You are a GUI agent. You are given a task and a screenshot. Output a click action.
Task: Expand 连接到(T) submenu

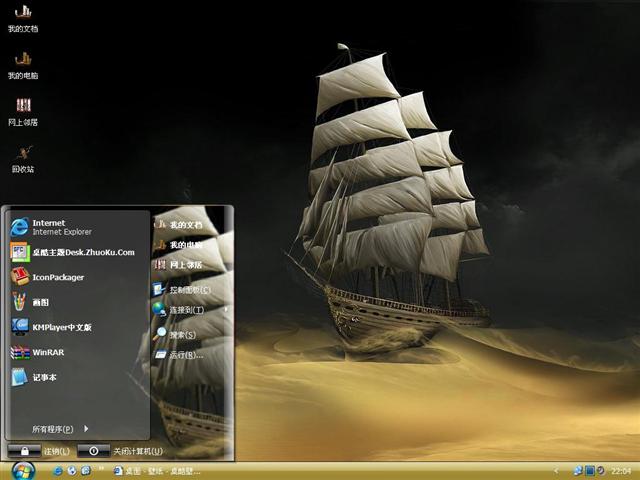tap(190, 310)
